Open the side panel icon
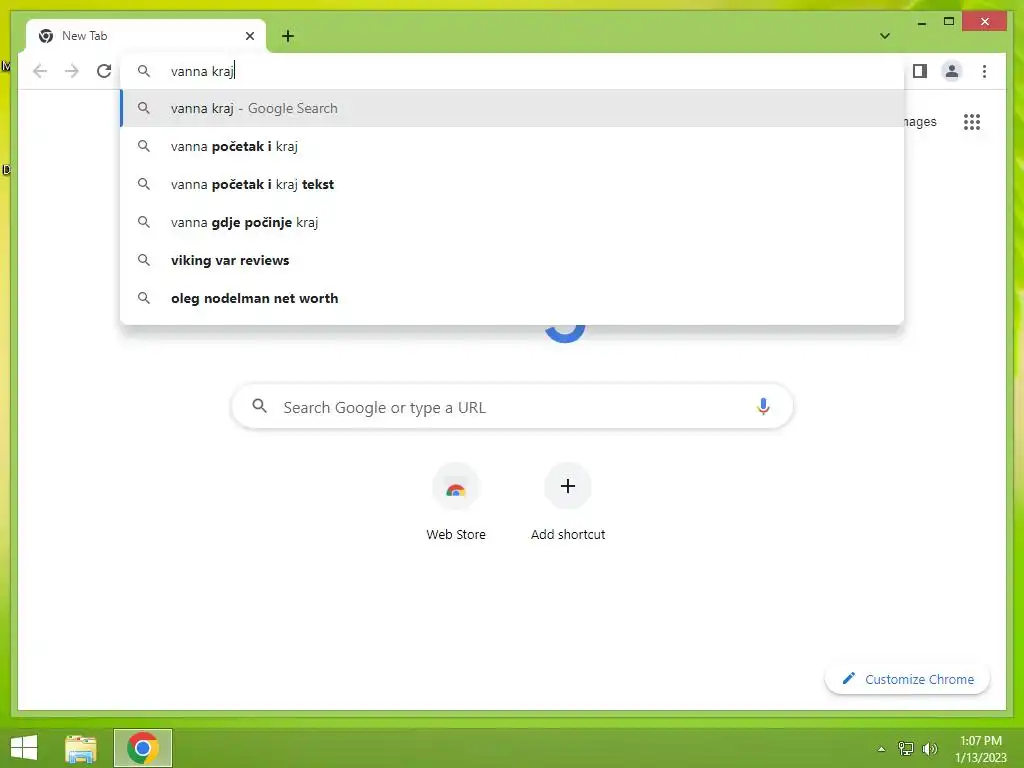This screenshot has width=1024, height=768. tap(920, 71)
